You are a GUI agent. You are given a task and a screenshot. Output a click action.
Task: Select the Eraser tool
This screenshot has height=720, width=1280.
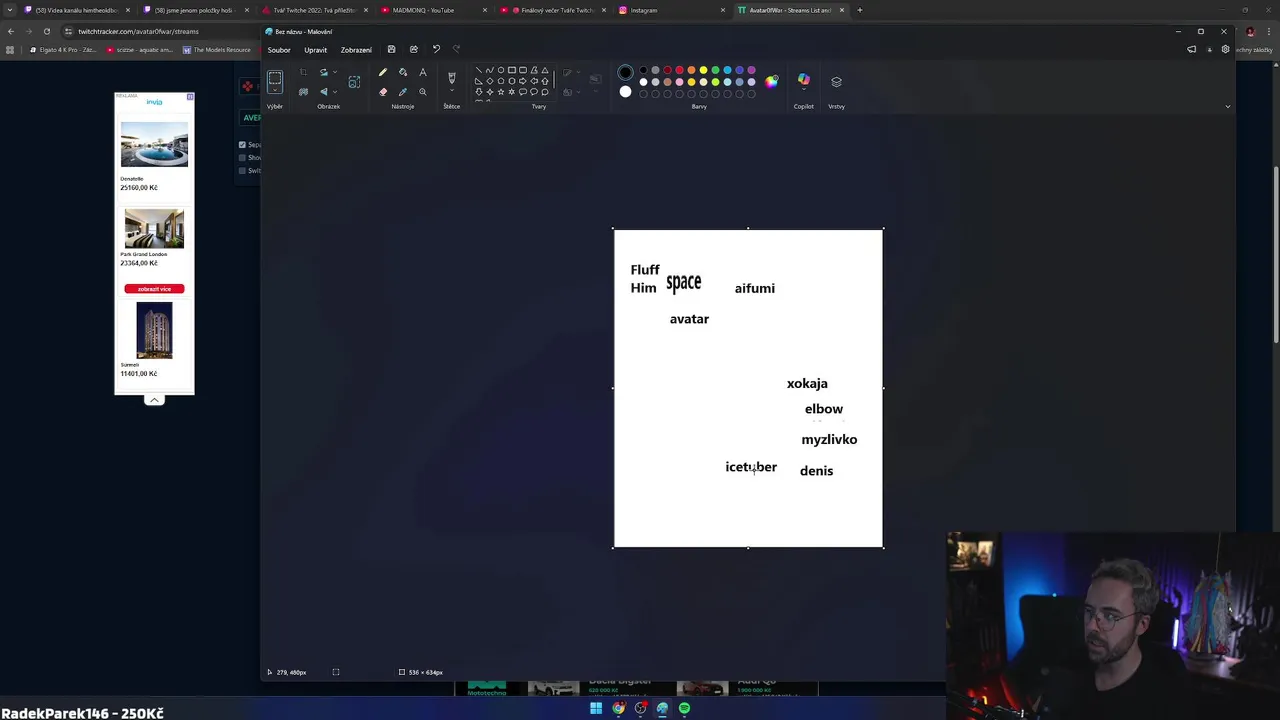click(383, 92)
